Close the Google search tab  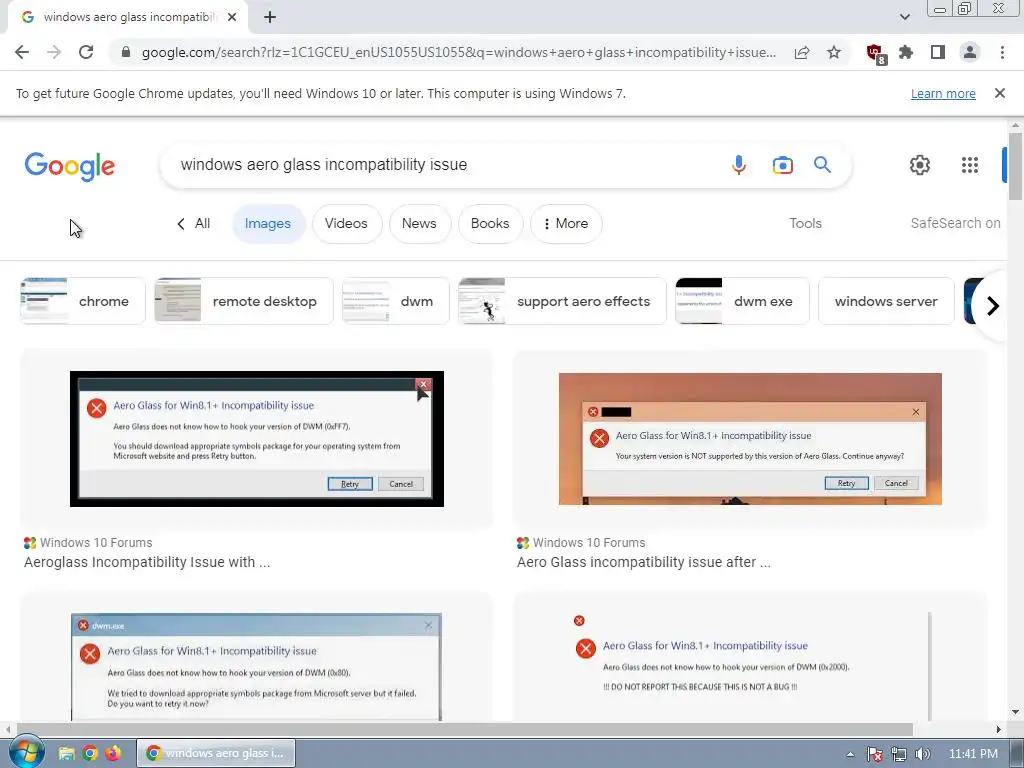tap(232, 17)
